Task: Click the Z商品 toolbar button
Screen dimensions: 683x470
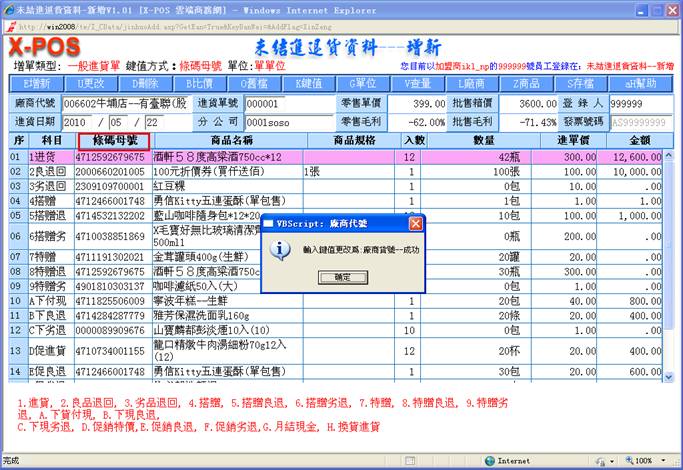Action: pos(526,83)
